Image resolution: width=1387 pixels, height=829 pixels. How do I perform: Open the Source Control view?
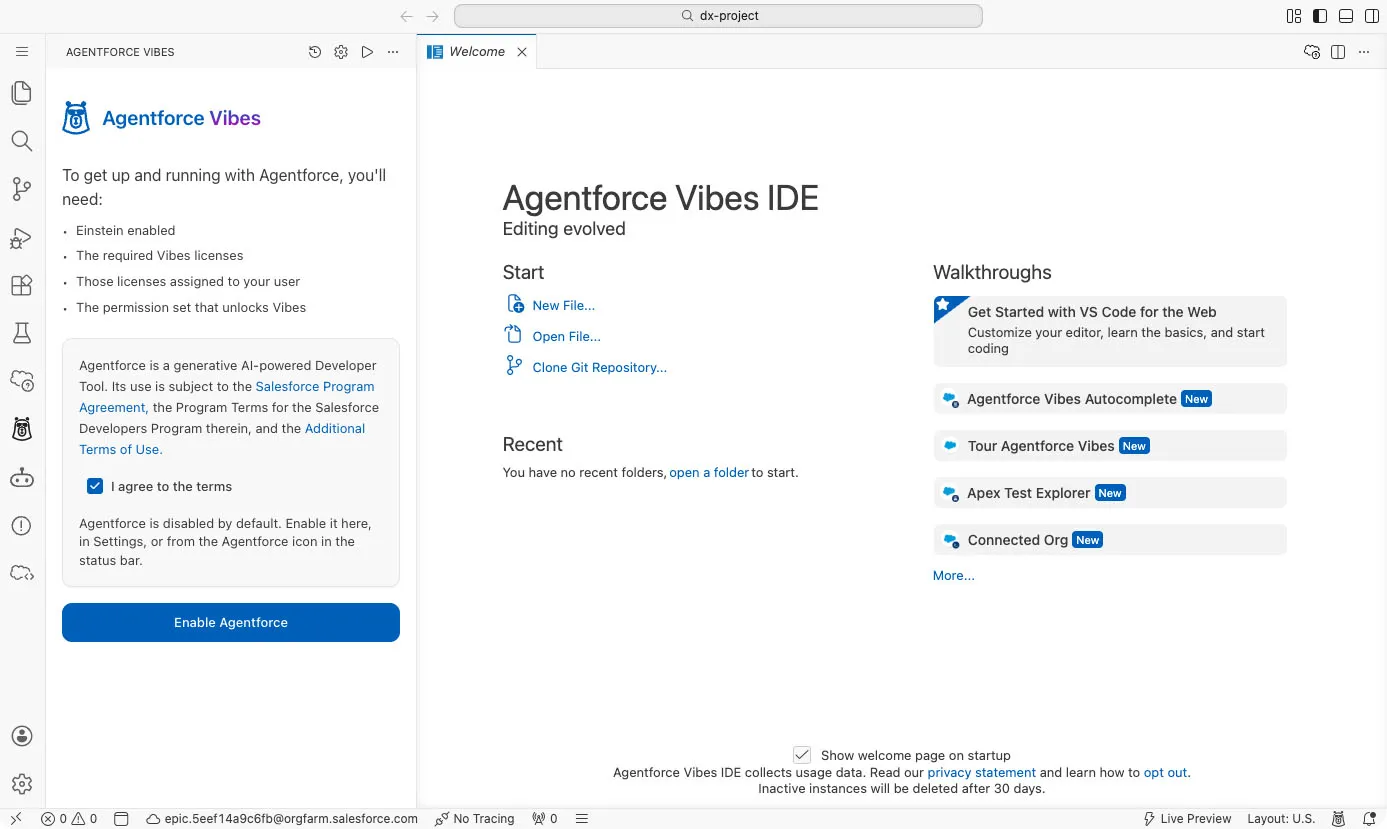pos(22,188)
